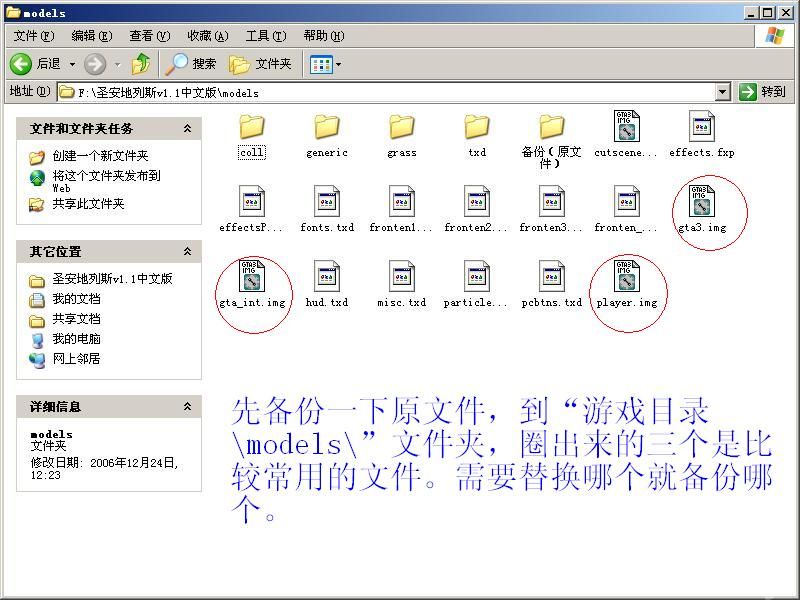Open the 编辑(E) menu
The height and width of the screenshot is (600, 800).
pyautogui.click(x=92, y=36)
